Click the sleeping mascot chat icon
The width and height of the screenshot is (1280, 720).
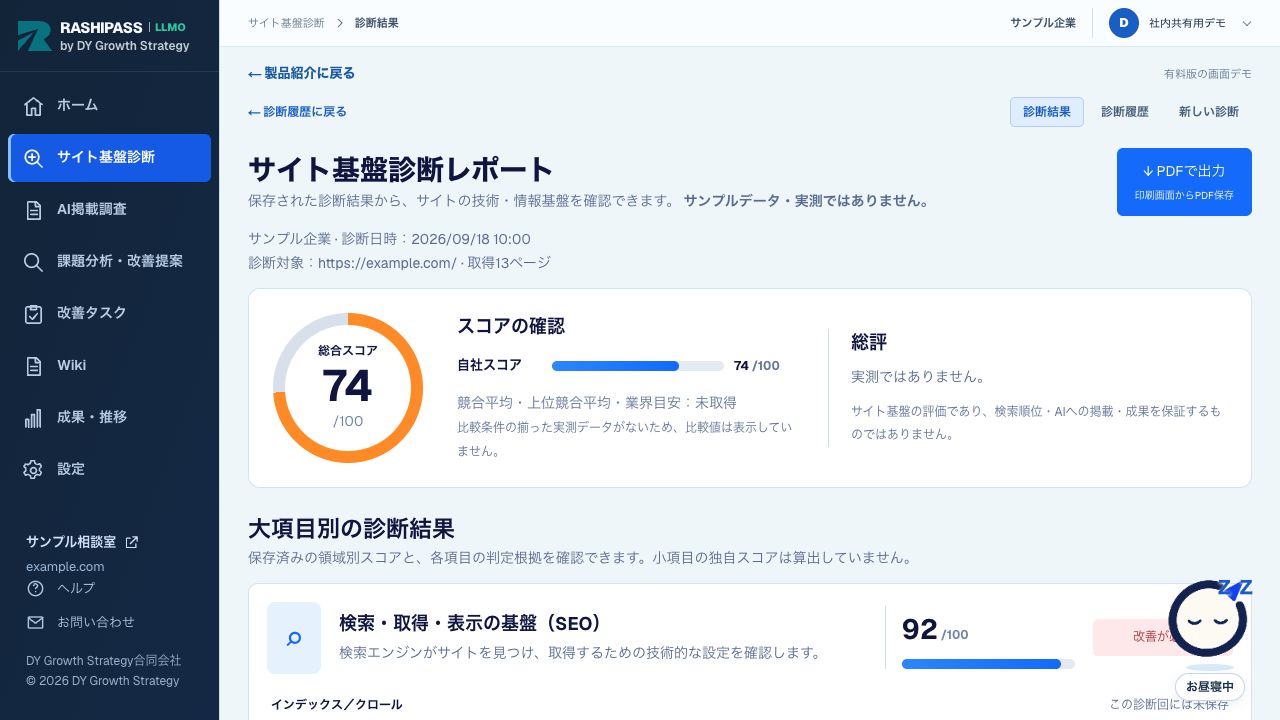[x=1207, y=619]
